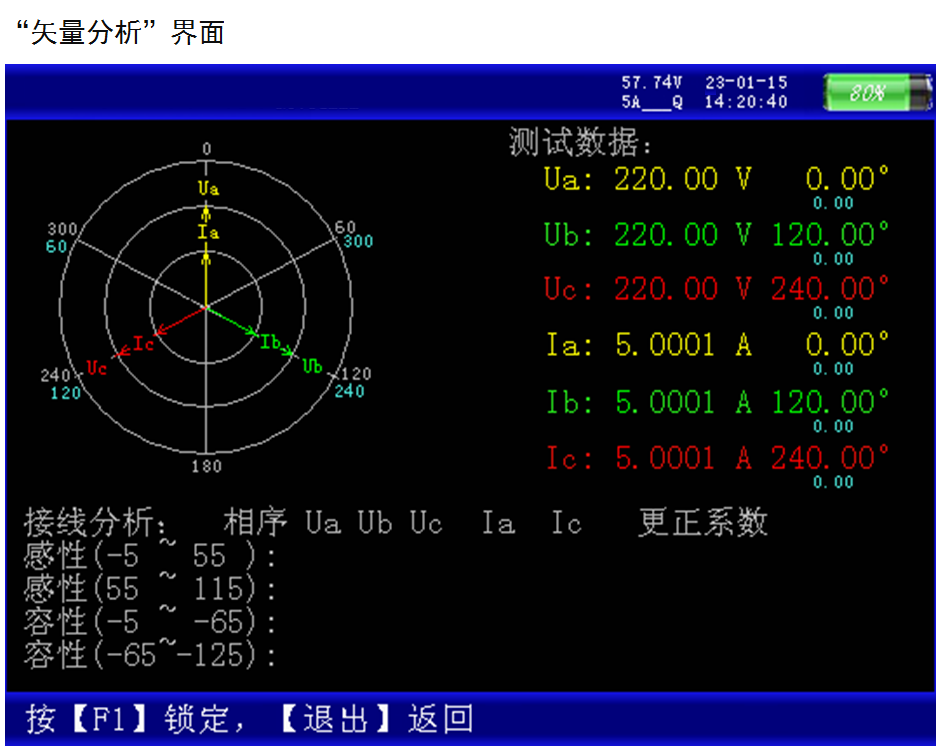Select the red Uc vector label
Screen dimensions: 940x748
96,367
